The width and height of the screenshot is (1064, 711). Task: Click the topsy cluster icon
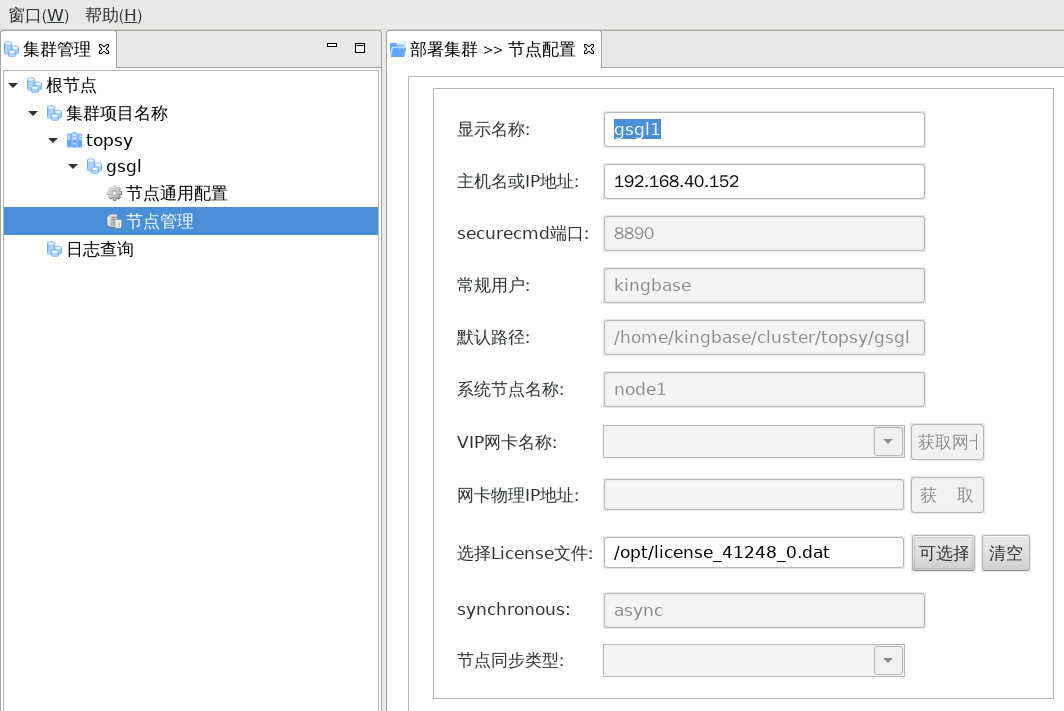(74, 140)
